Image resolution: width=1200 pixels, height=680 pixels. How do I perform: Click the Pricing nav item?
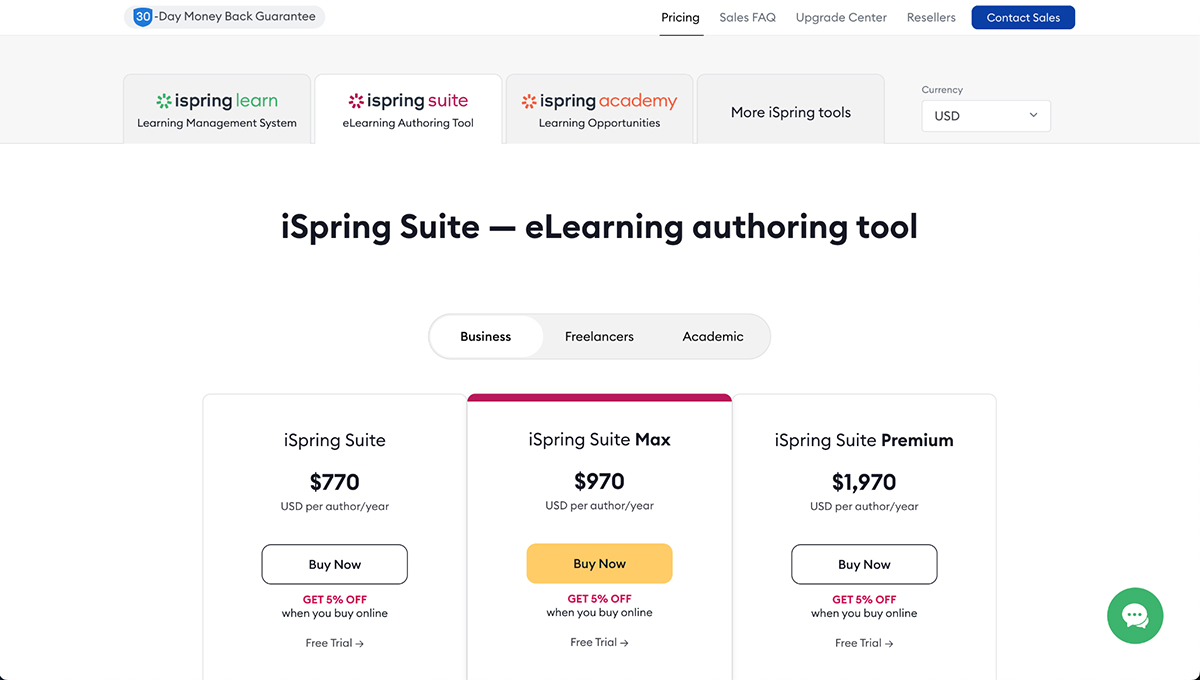pyautogui.click(x=681, y=18)
